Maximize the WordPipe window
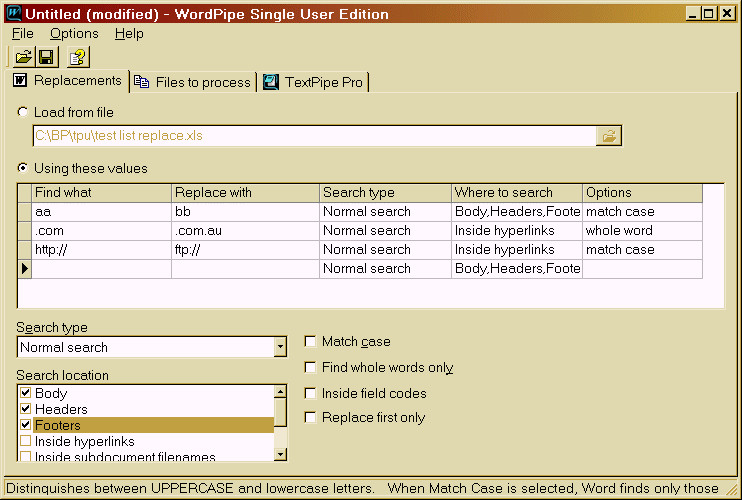This screenshot has width=742, height=500. [709, 13]
